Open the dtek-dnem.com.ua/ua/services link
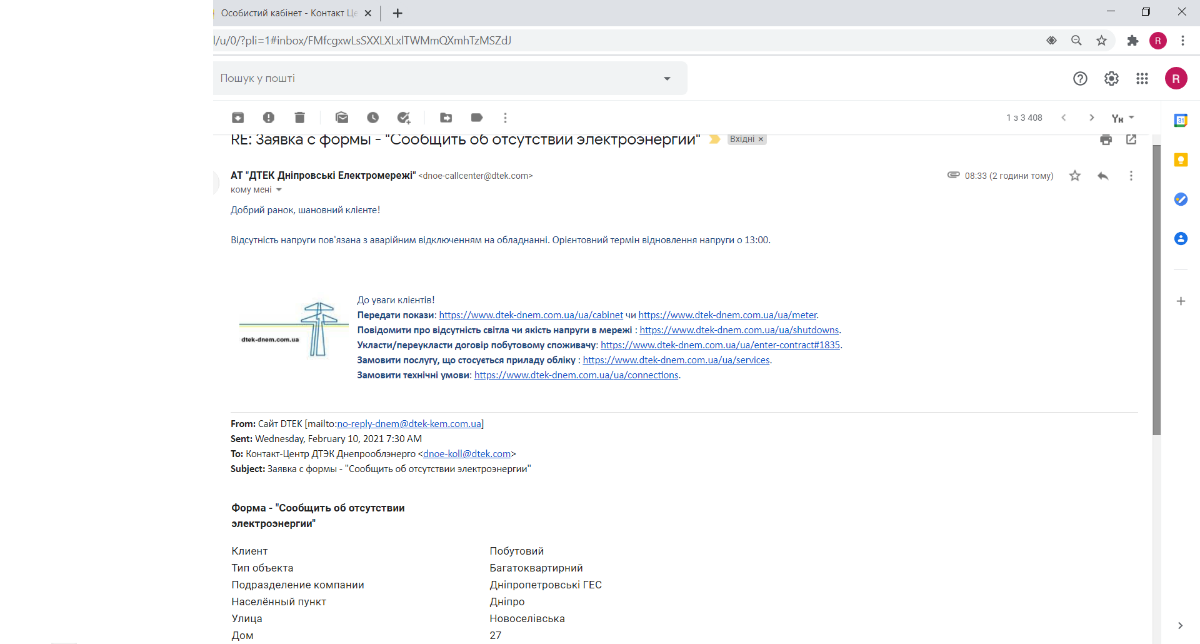The image size is (1200, 644). 676,360
